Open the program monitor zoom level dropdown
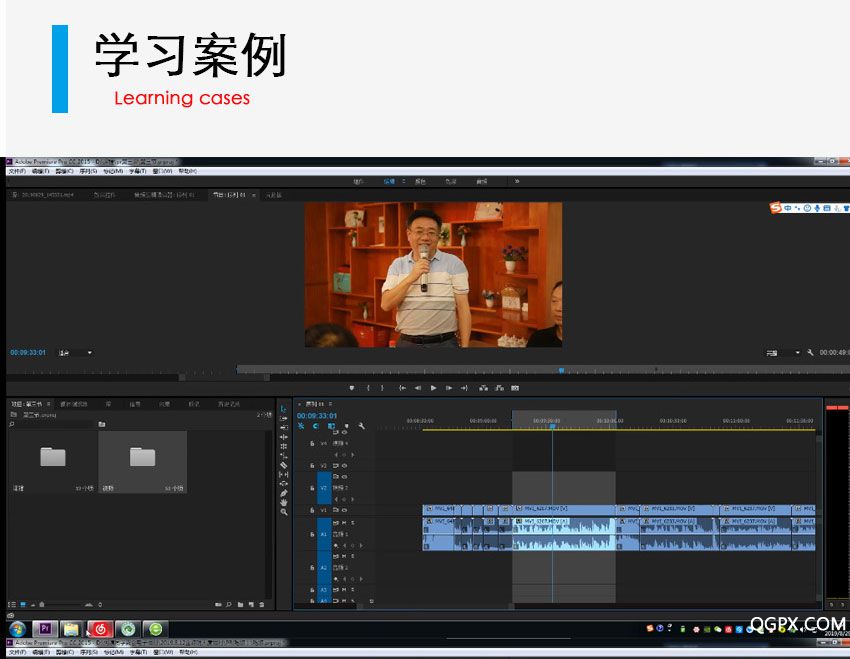 pos(75,353)
